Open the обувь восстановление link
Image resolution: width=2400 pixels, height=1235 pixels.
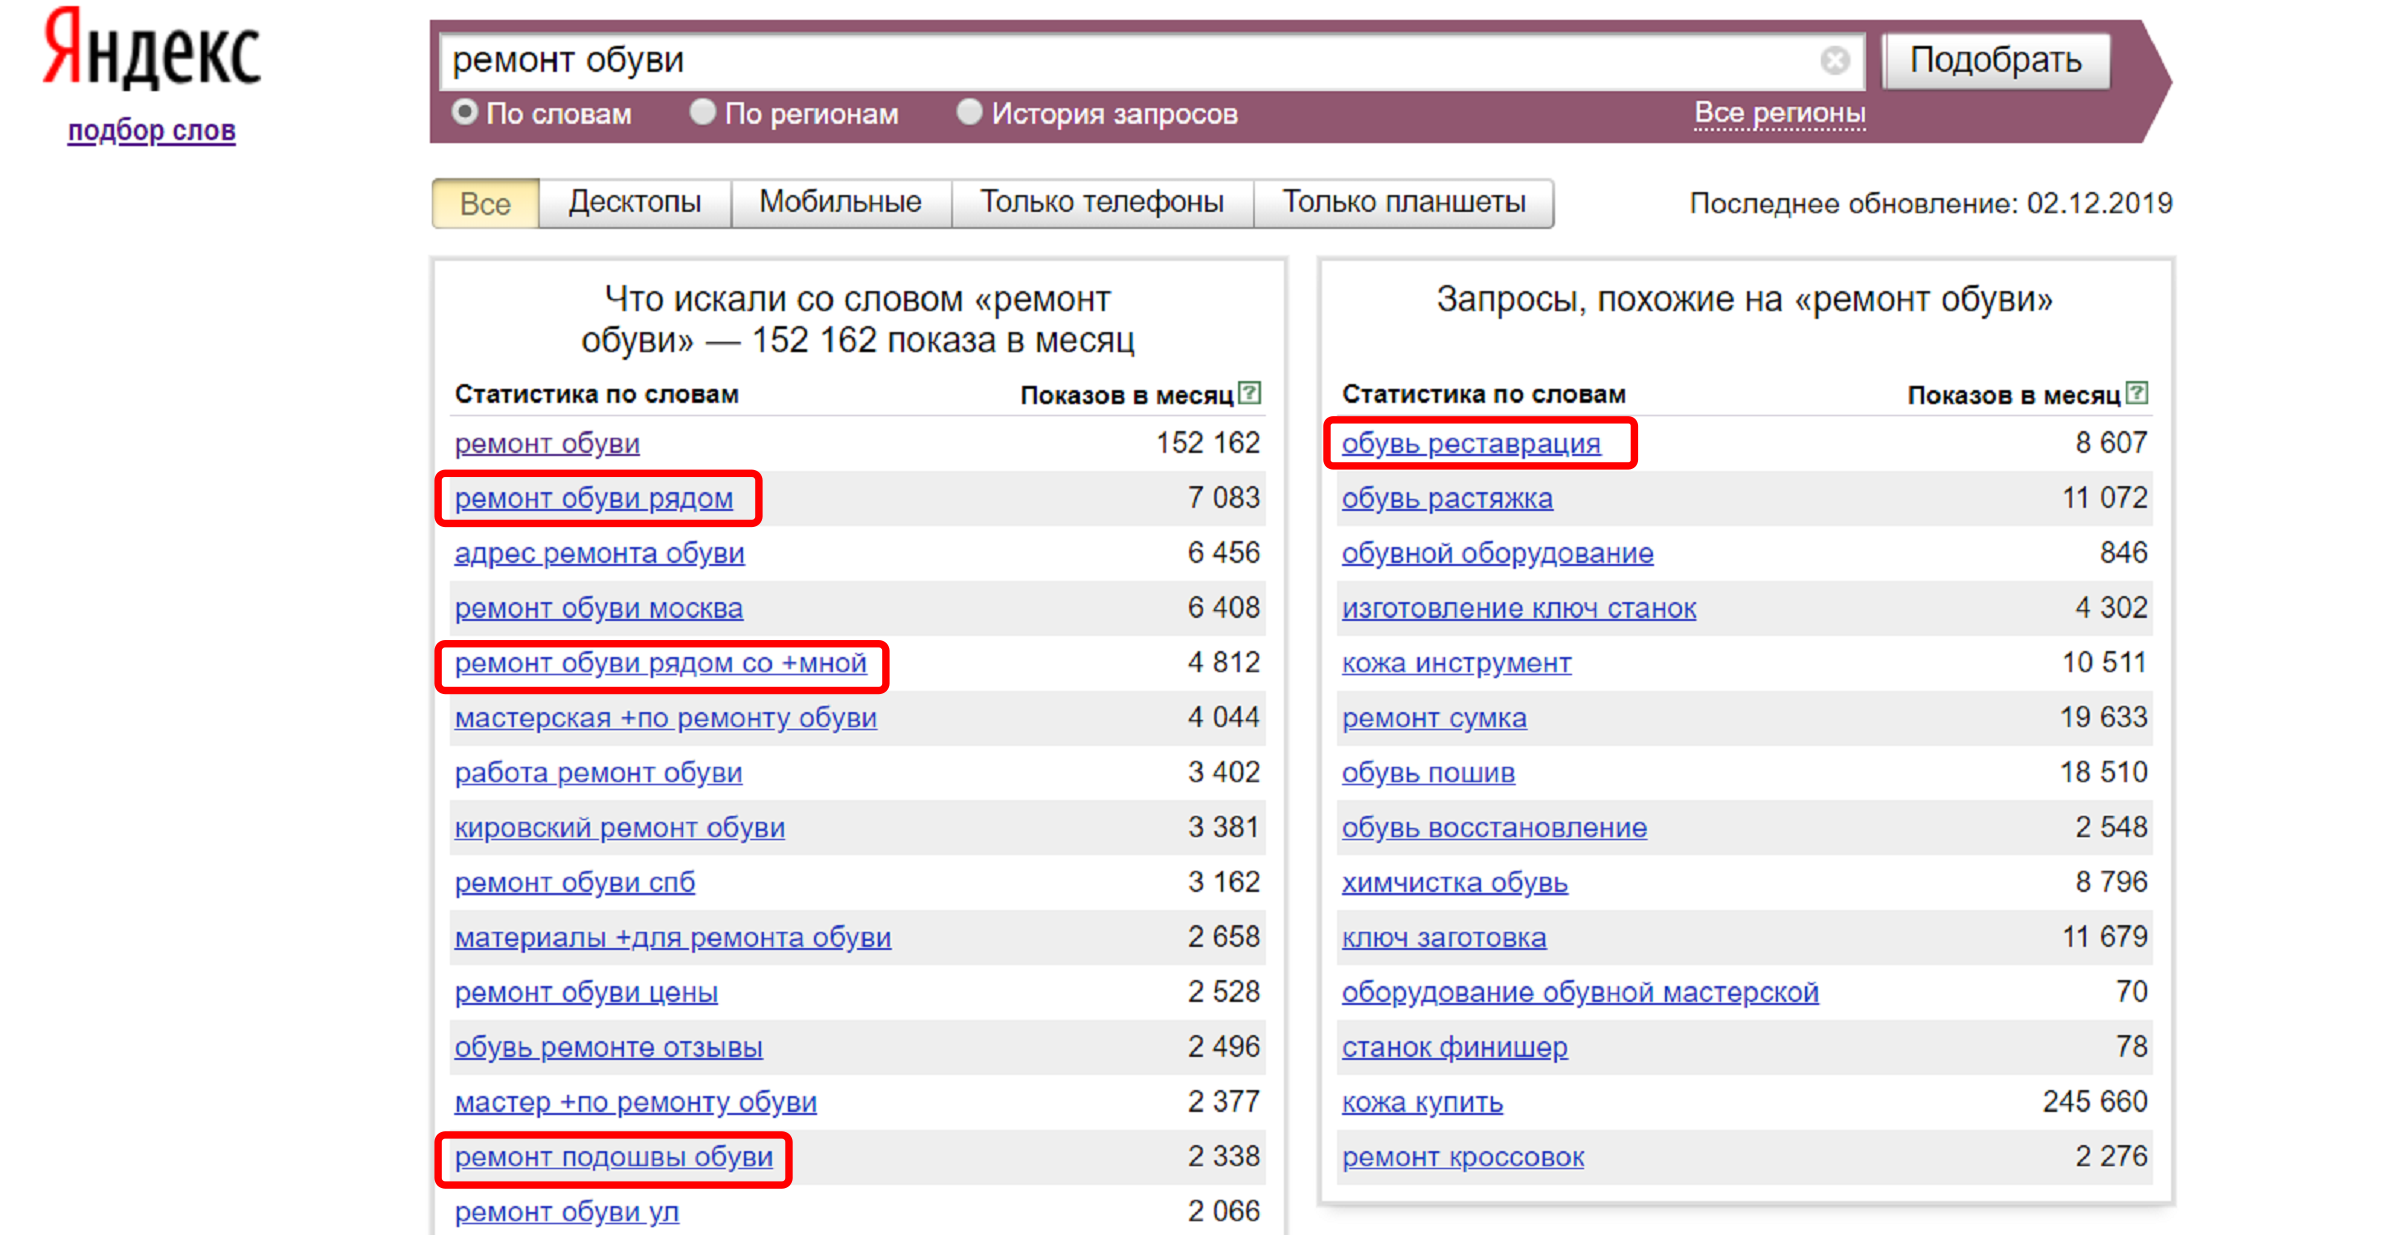[1495, 828]
